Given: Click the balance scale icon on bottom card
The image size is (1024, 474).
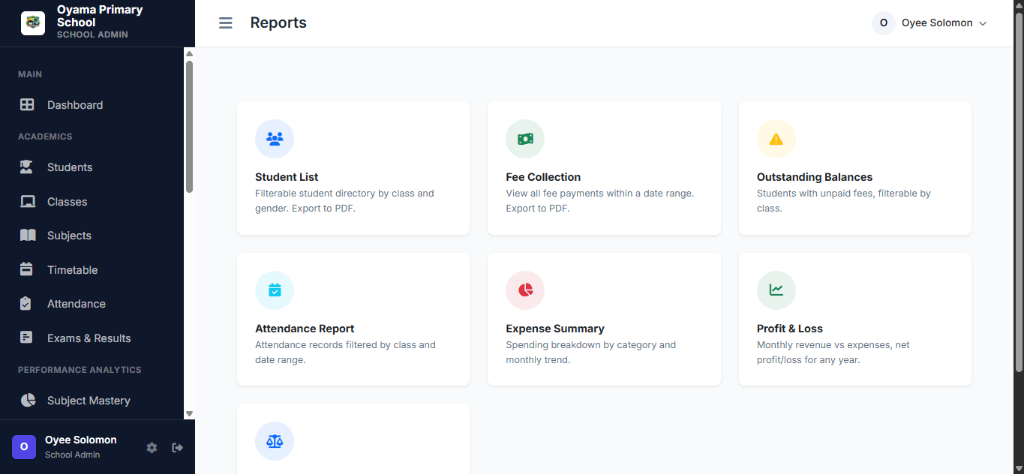Looking at the screenshot, I should [x=274, y=441].
